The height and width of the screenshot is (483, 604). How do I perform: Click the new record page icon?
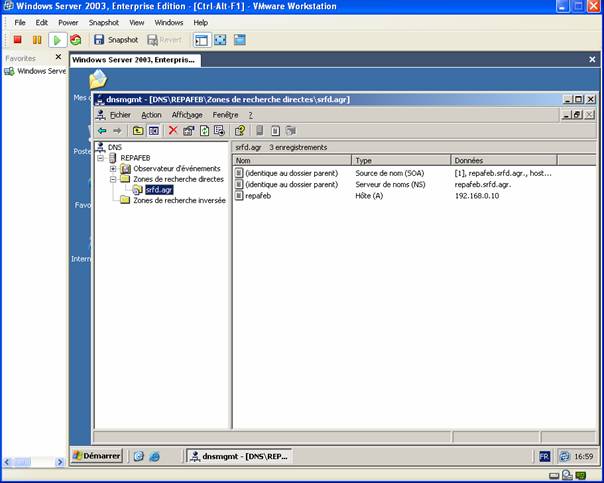coord(275,131)
